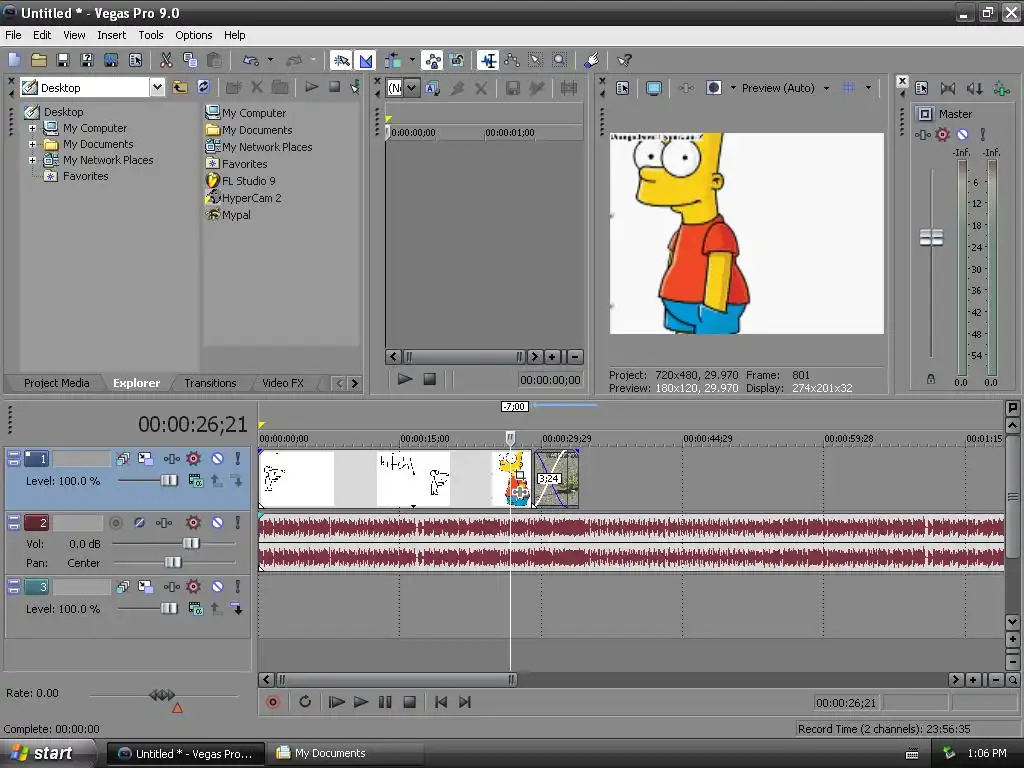Open the Insert menu
1024x768 pixels.
click(112, 35)
